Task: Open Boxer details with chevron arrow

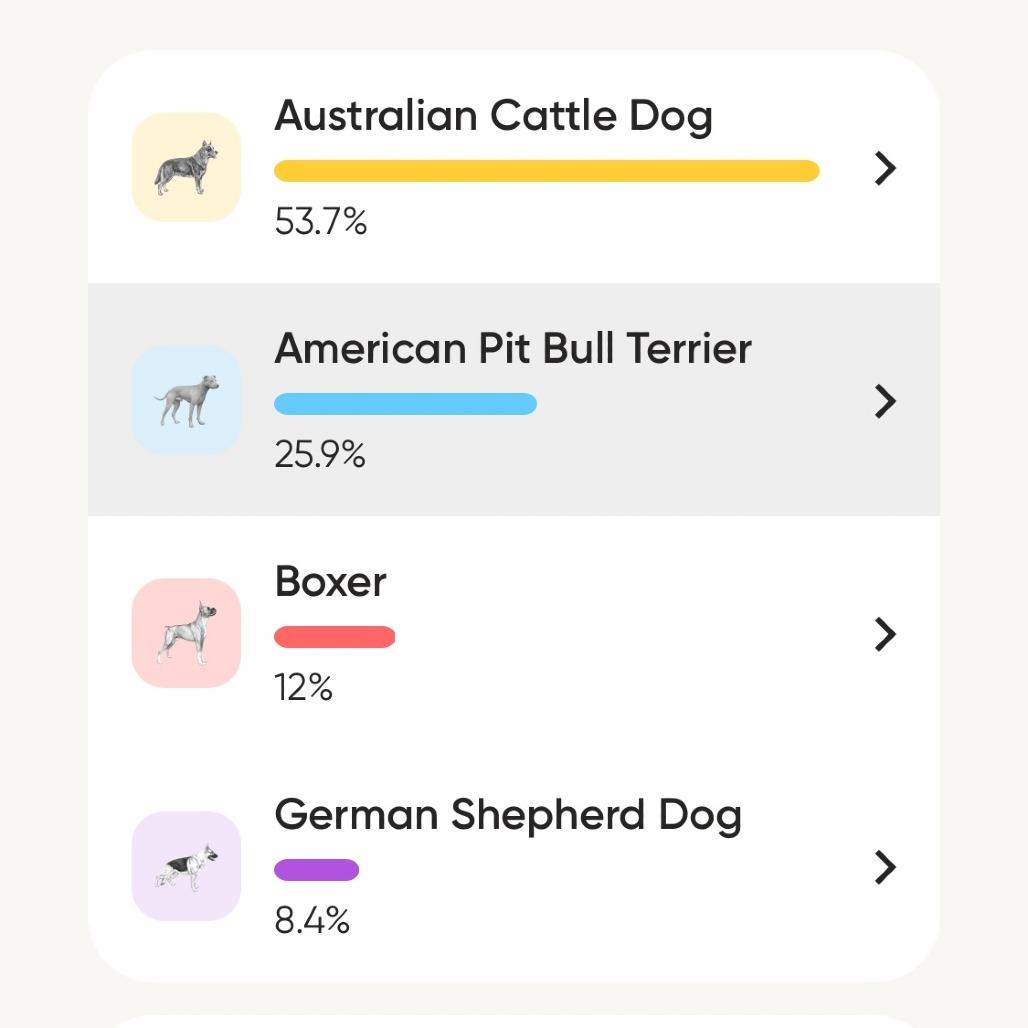Action: pos(885,634)
